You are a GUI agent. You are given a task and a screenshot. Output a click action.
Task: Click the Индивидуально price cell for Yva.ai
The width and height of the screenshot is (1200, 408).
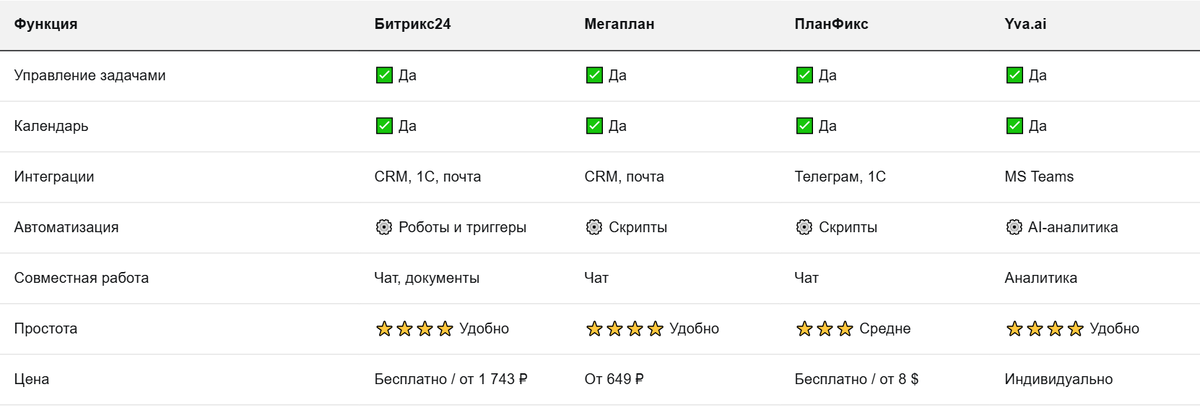[x=1058, y=380]
